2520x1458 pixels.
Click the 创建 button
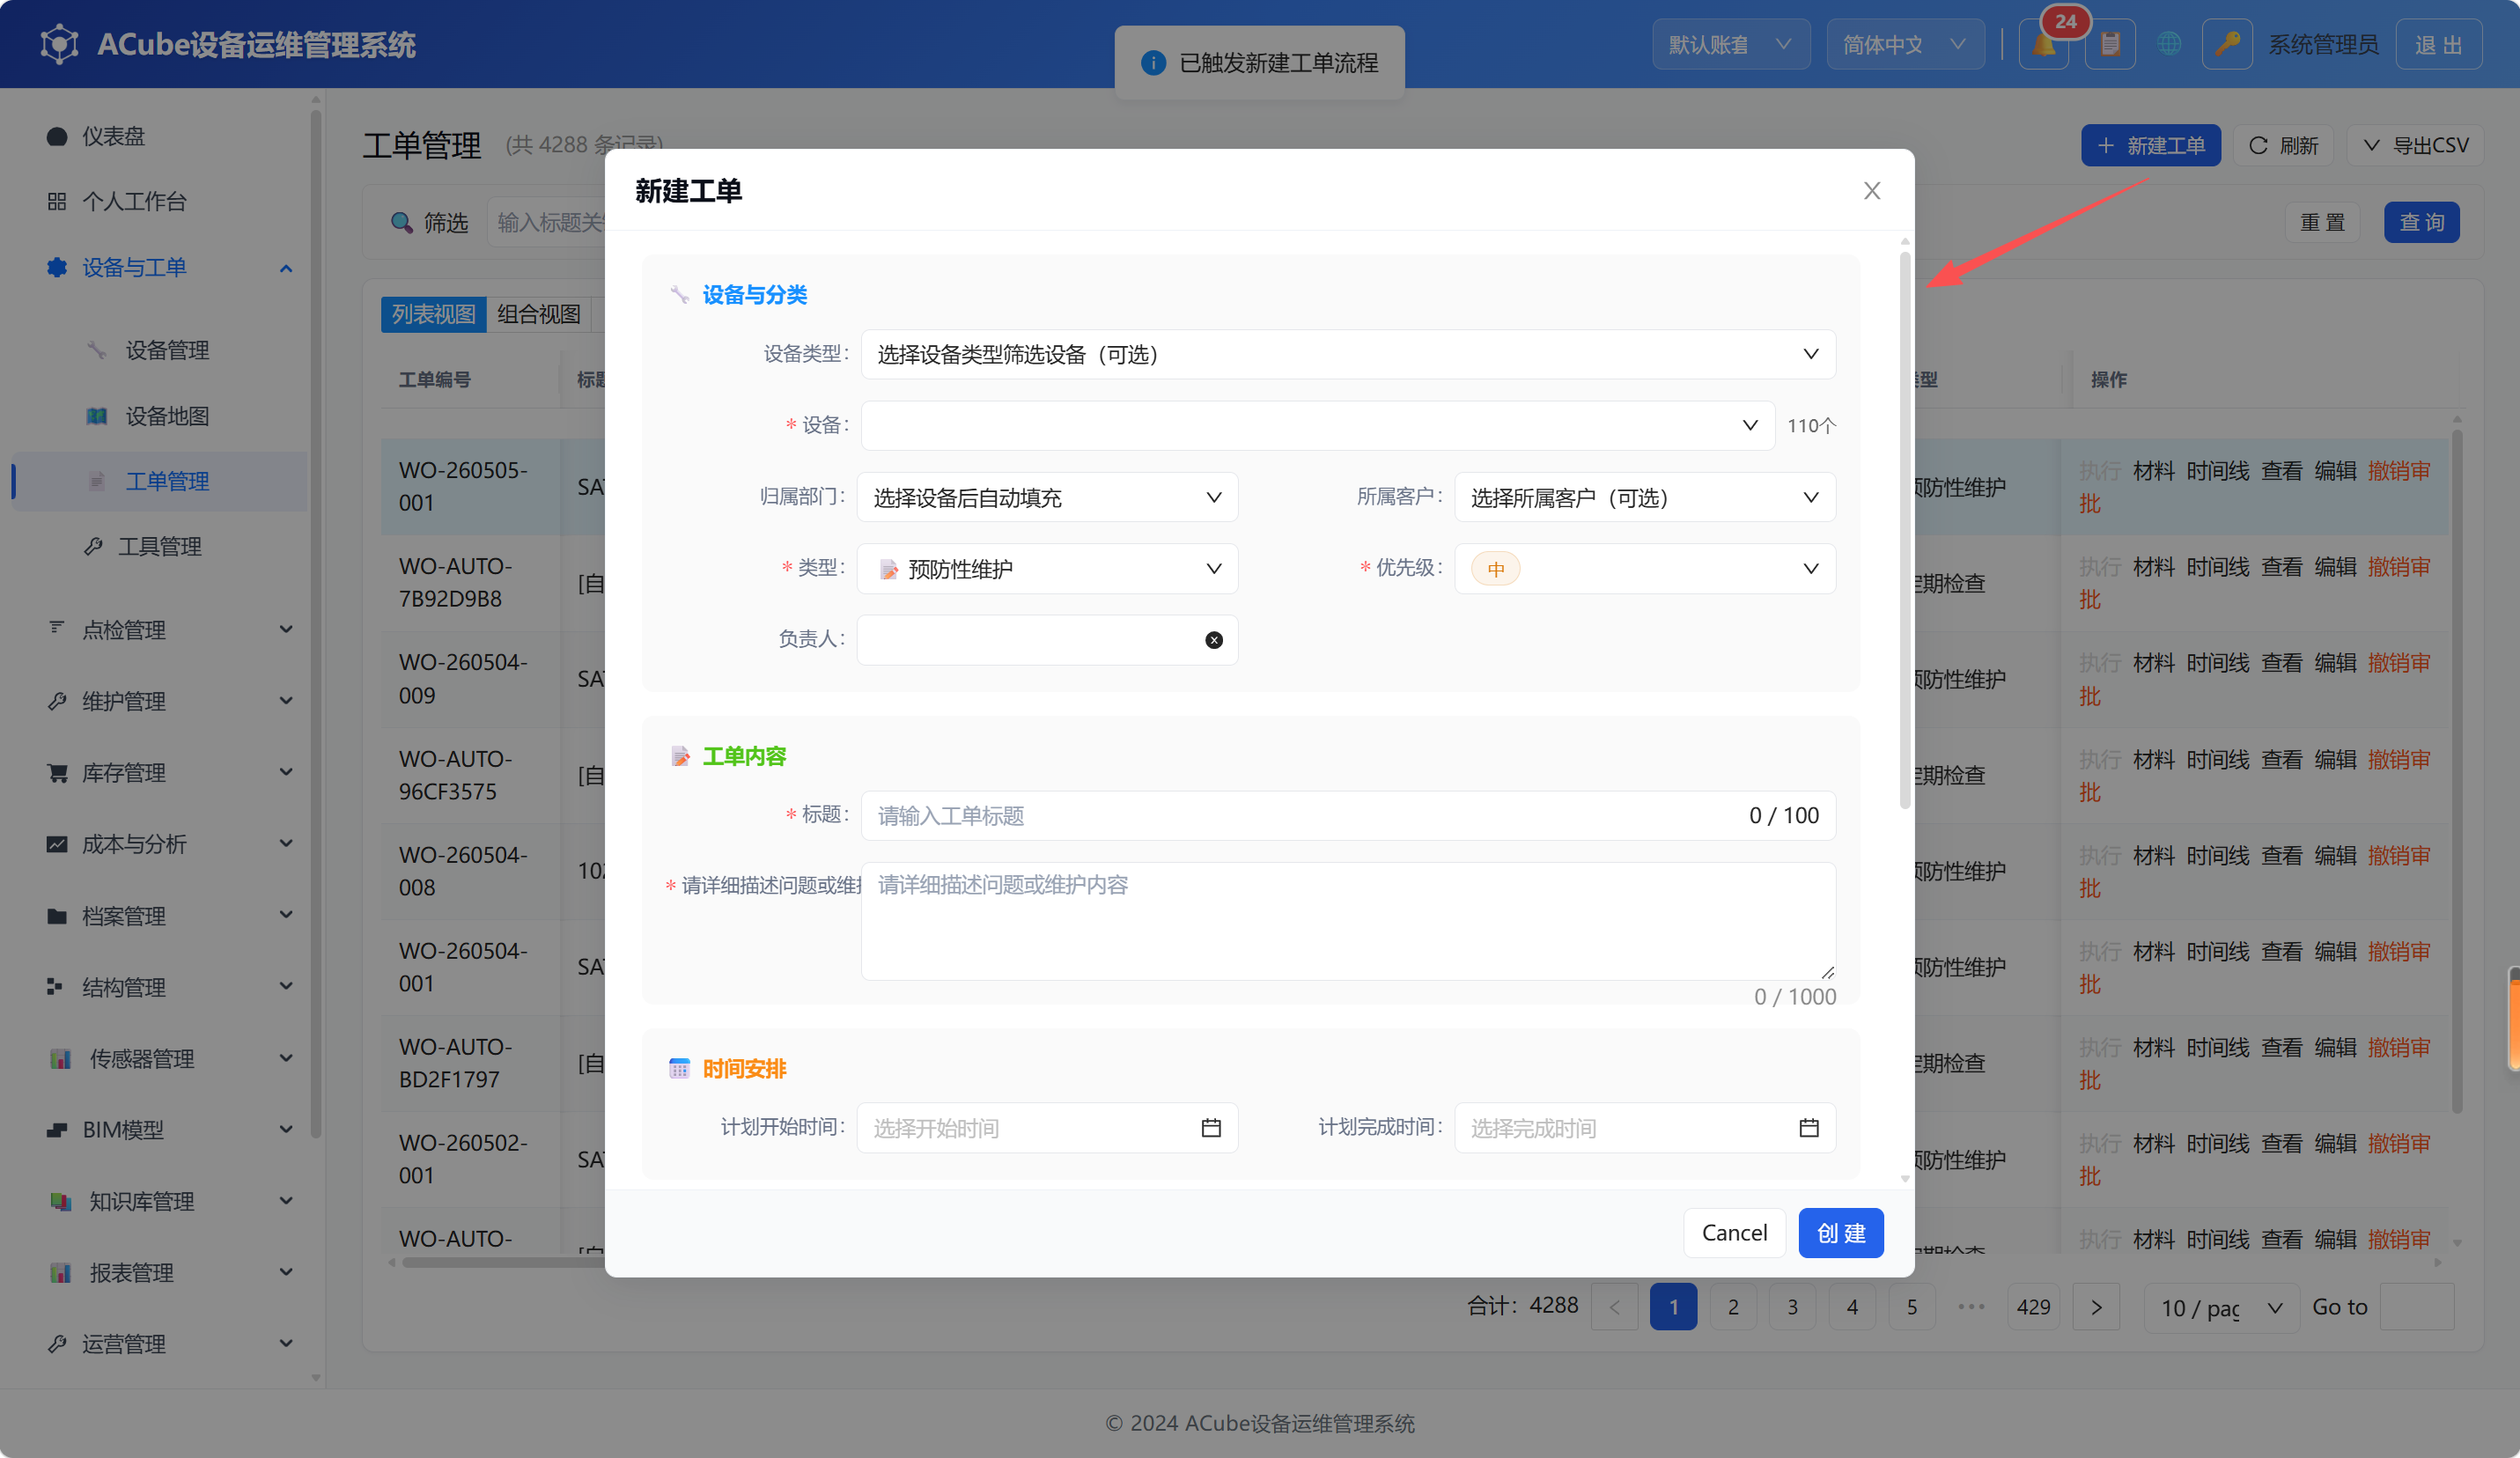tap(1841, 1233)
